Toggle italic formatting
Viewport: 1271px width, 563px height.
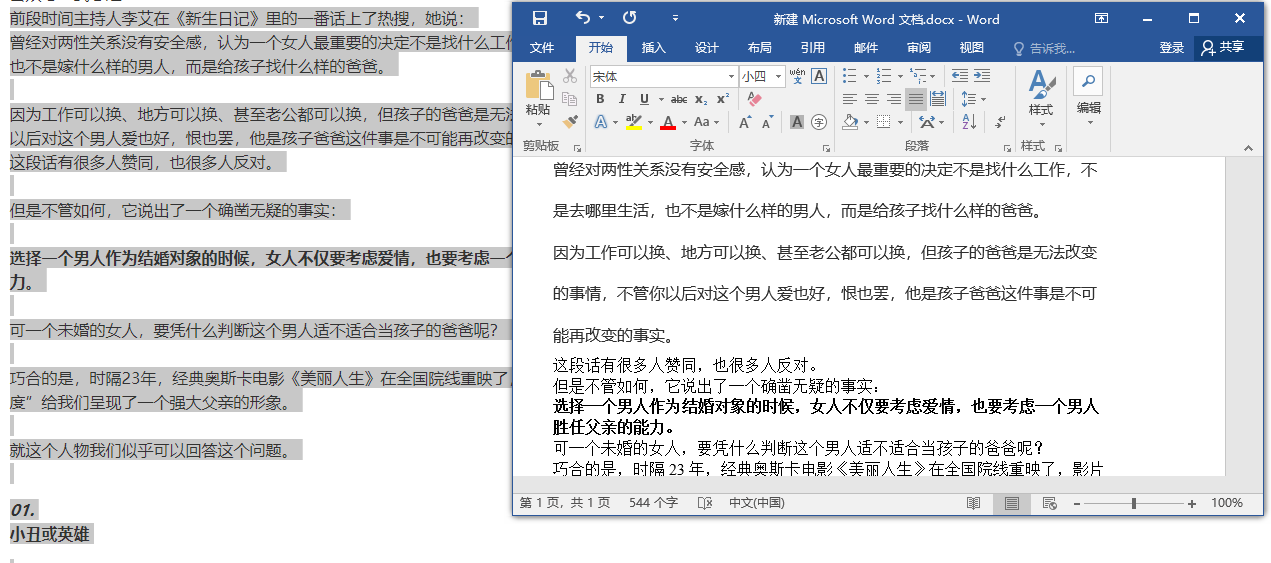pos(622,99)
